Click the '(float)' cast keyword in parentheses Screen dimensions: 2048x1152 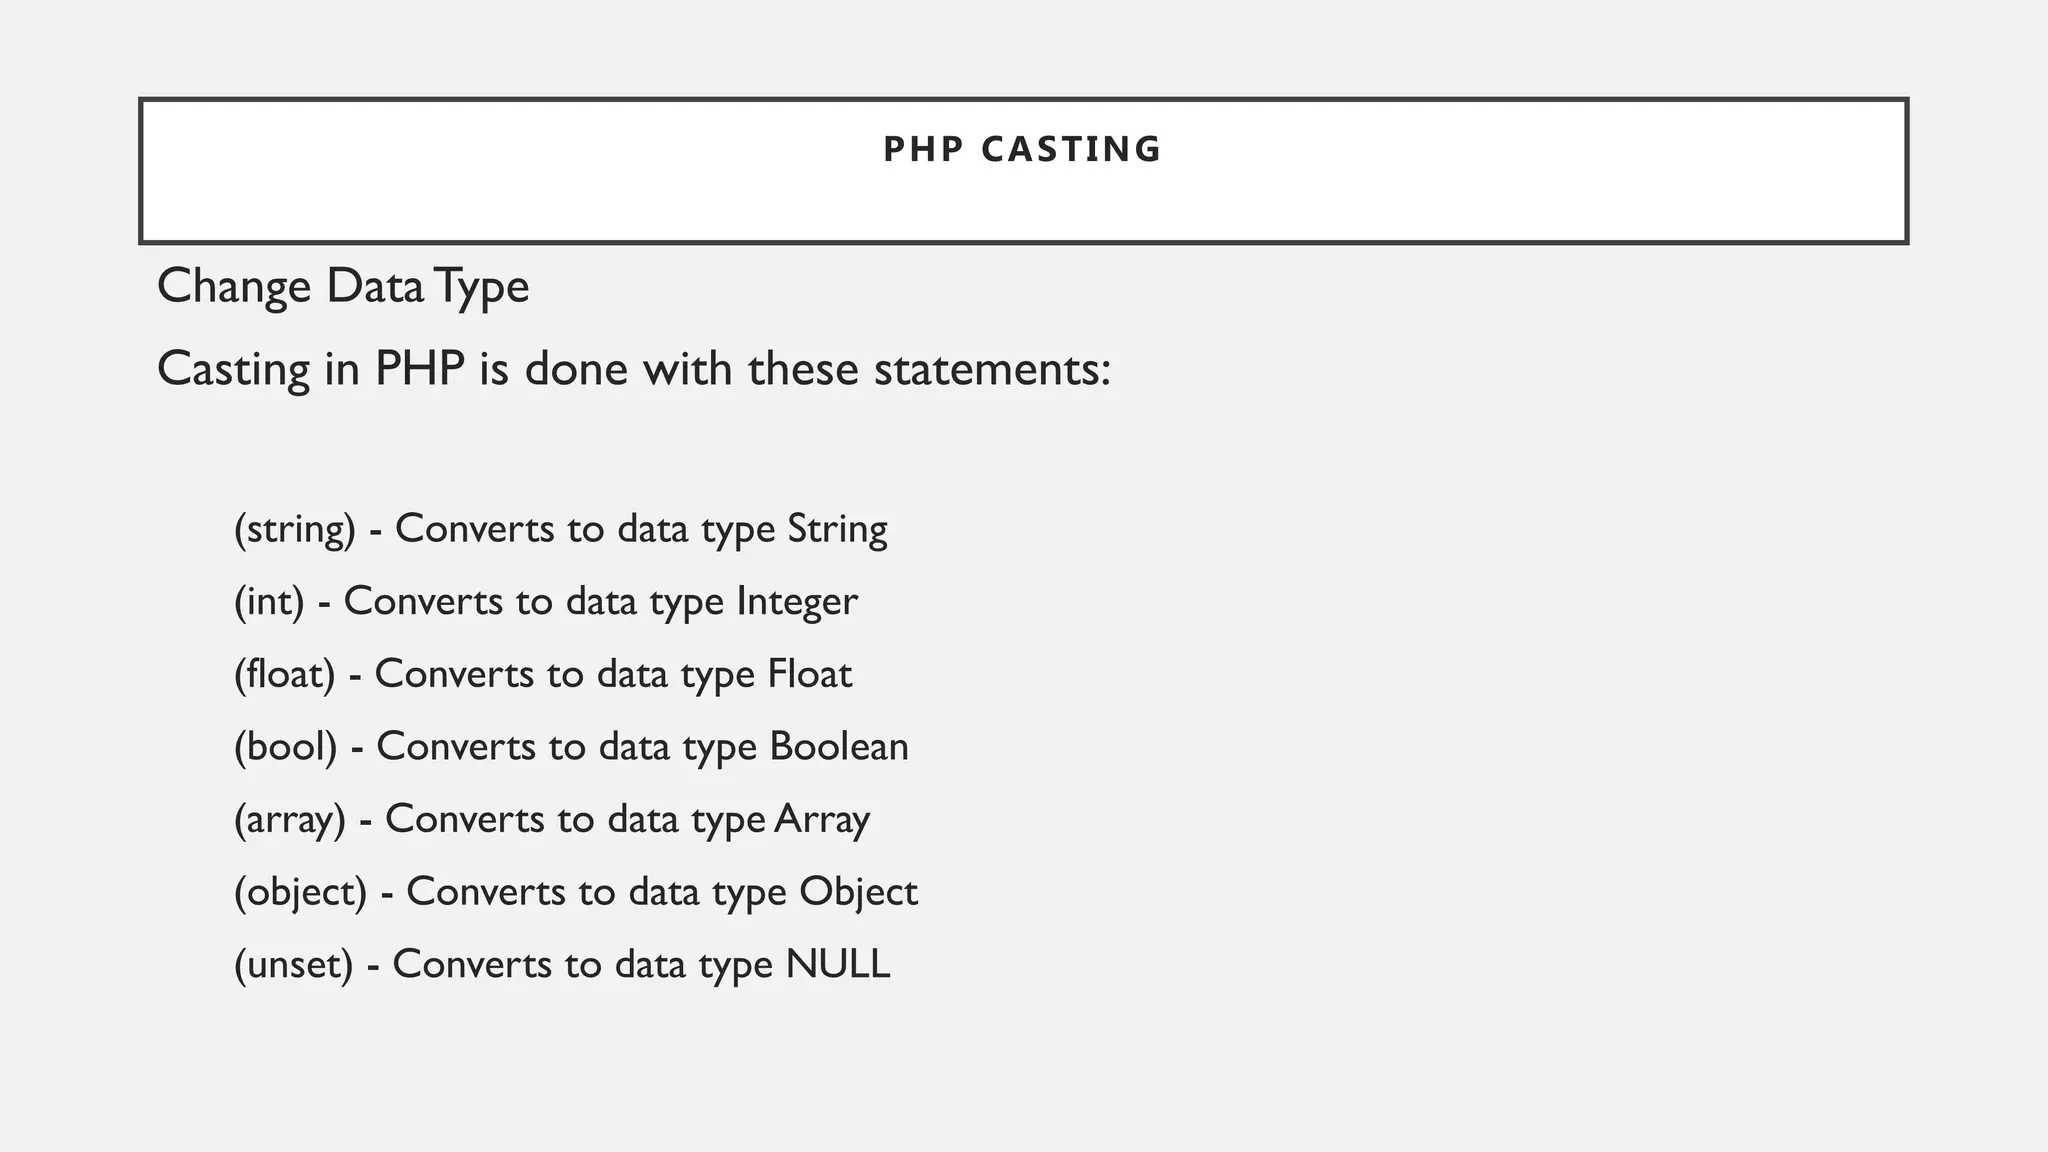[x=284, y=674]
